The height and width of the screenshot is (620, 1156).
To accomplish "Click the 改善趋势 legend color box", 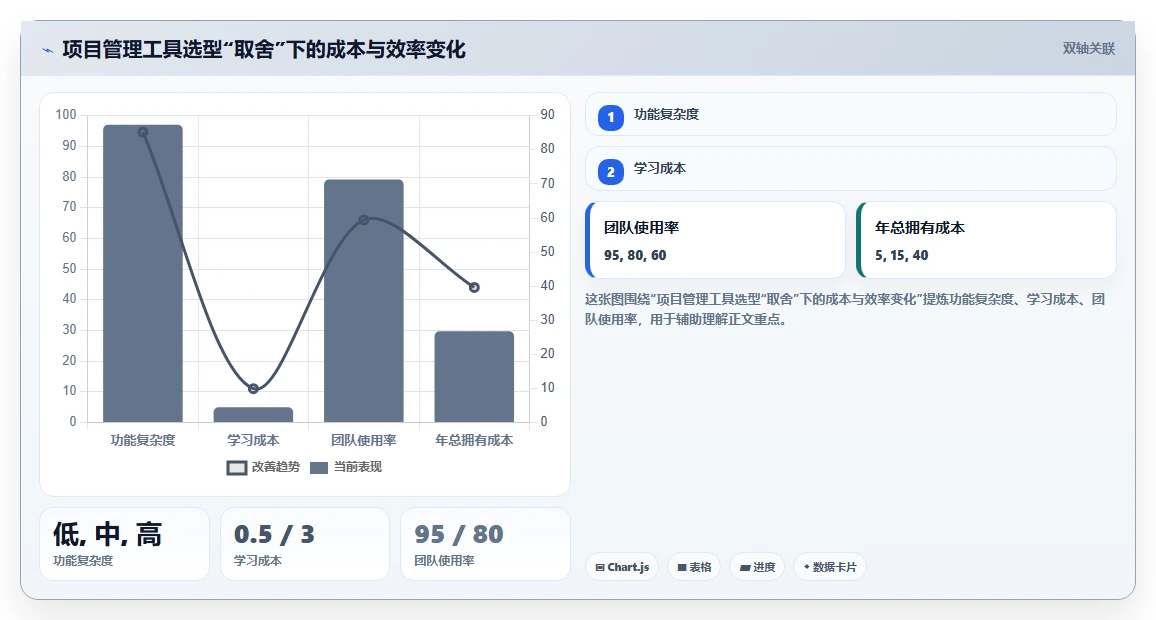I will click(x=237, y=468).
